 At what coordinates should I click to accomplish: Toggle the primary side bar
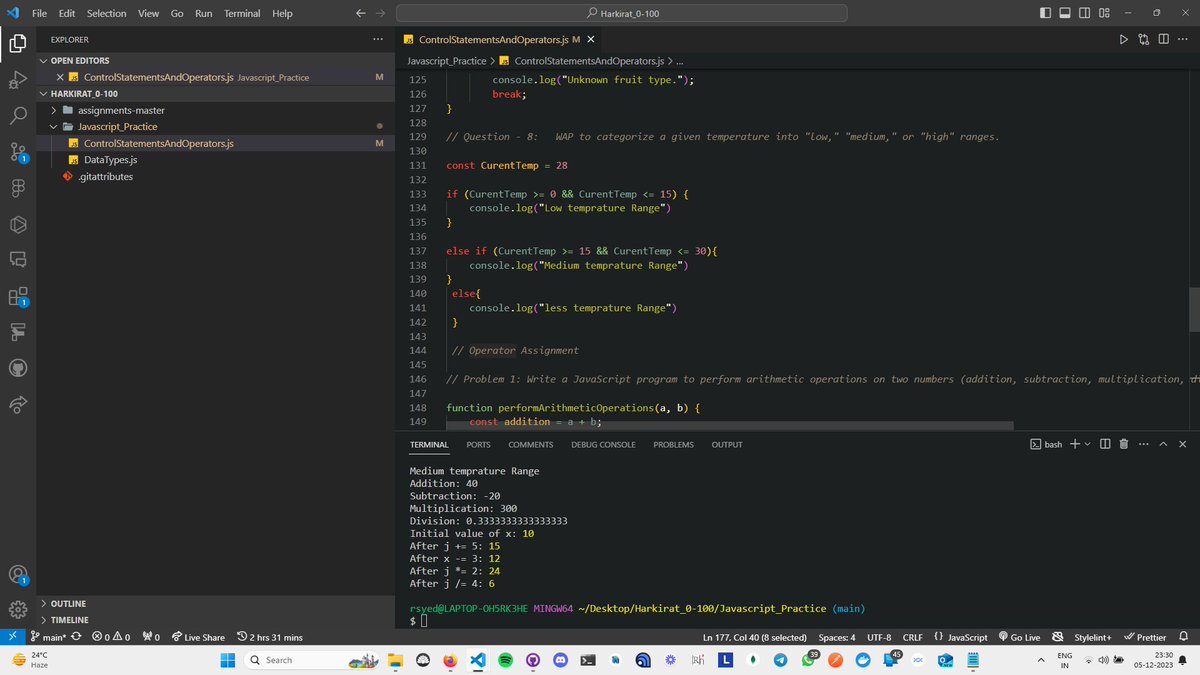coord(1046,13)
